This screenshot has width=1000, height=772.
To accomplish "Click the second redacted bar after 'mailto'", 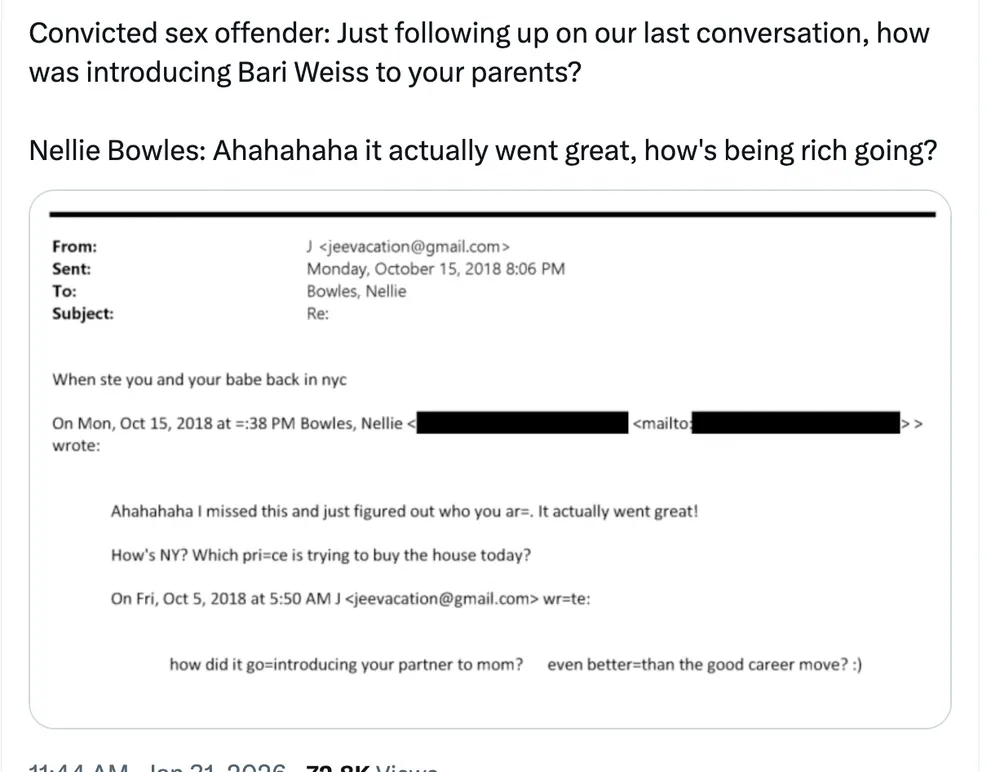I will 798,423.
